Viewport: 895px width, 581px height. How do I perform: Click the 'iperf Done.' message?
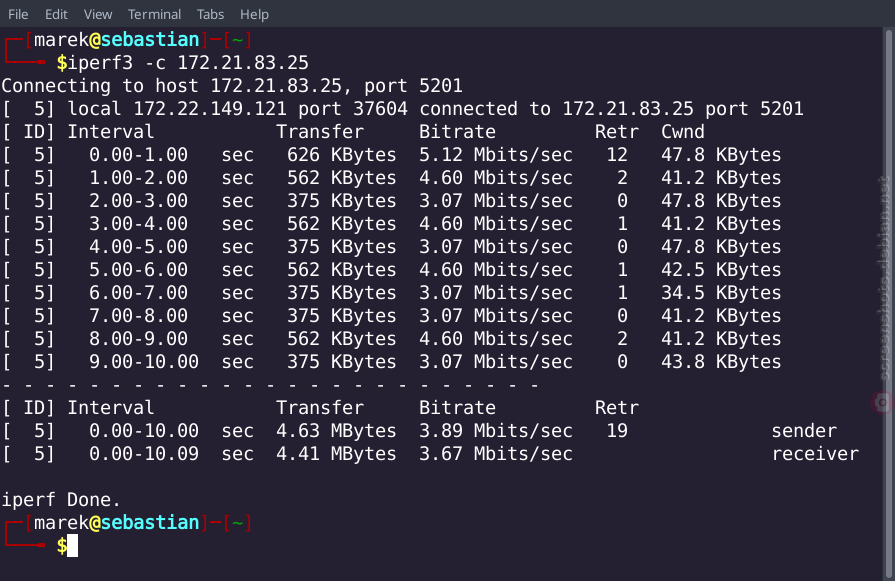point(61,500)
